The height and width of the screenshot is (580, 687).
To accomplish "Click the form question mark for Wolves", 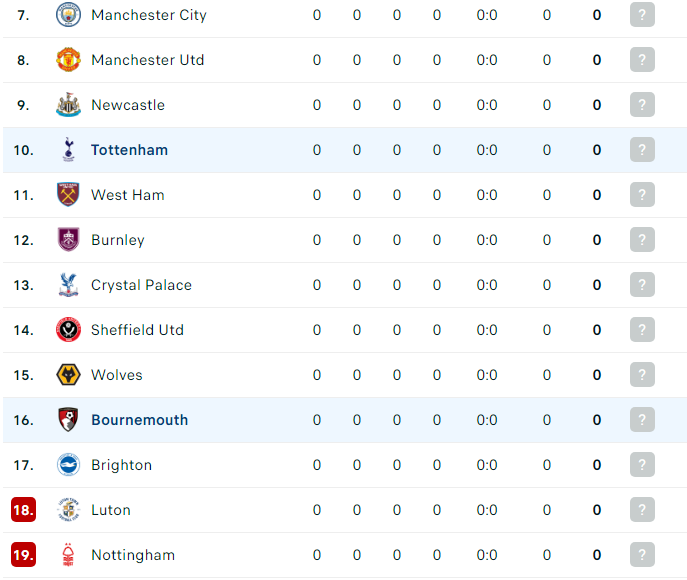I will [x=642, y=375].
